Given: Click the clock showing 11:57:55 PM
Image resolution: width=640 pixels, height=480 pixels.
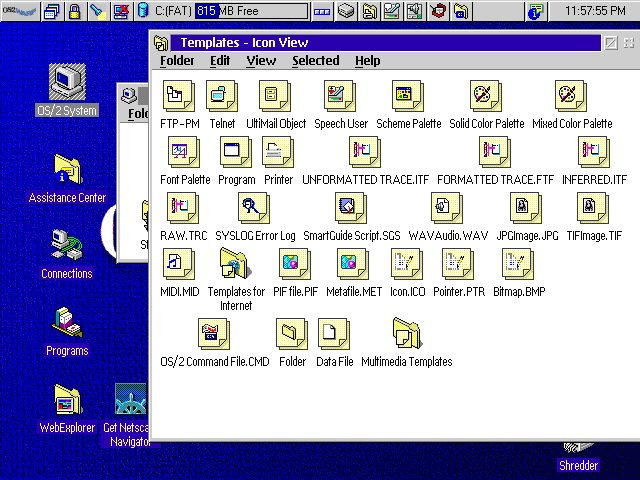Looking at the screenshot, I should pos(595,11).
